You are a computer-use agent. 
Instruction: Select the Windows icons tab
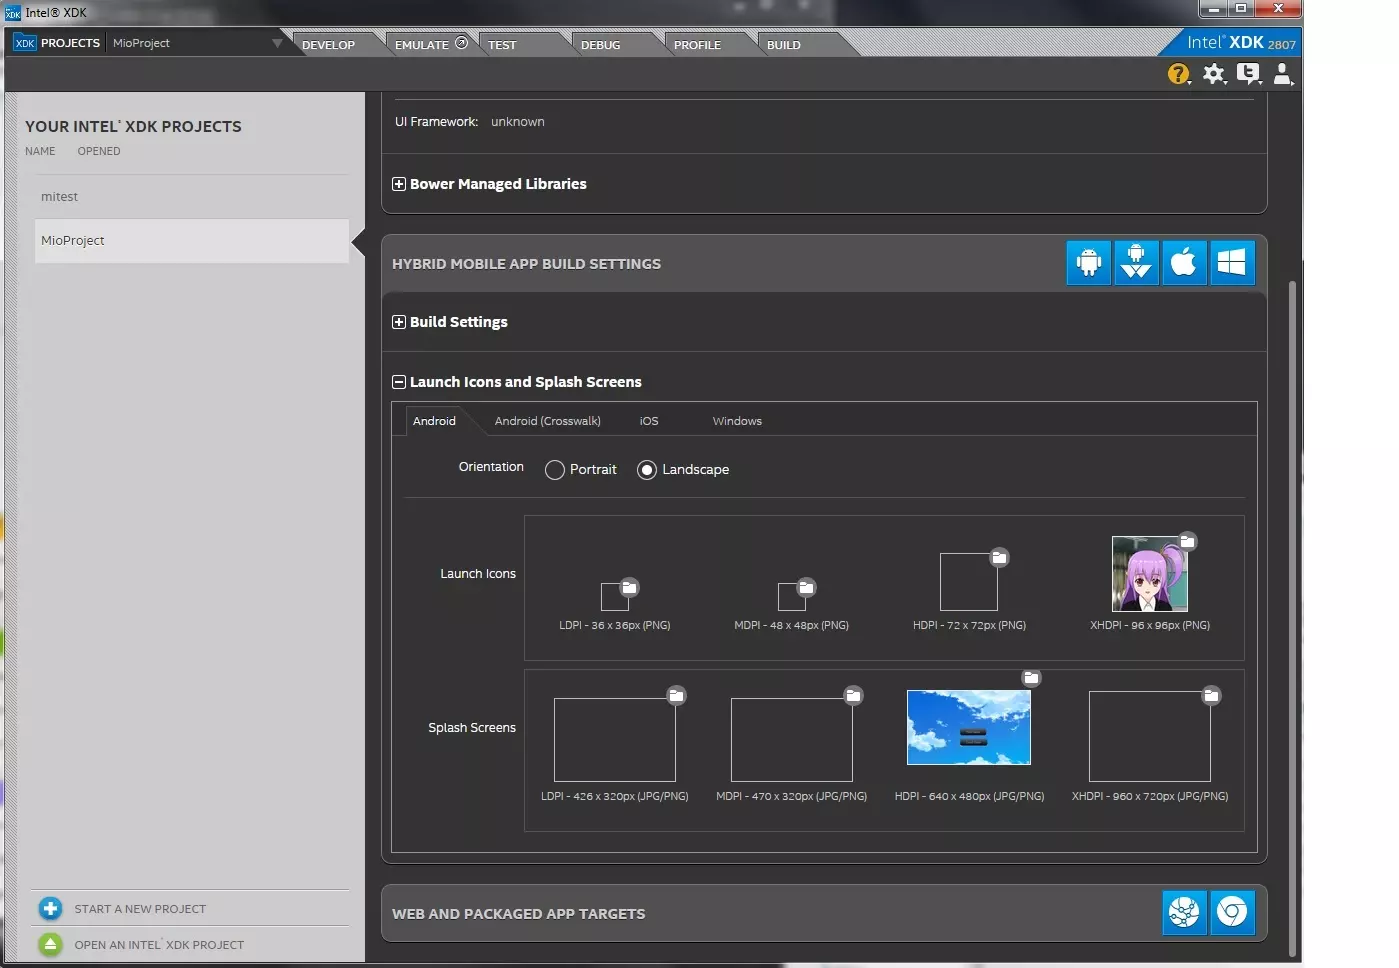coord(737,421)
